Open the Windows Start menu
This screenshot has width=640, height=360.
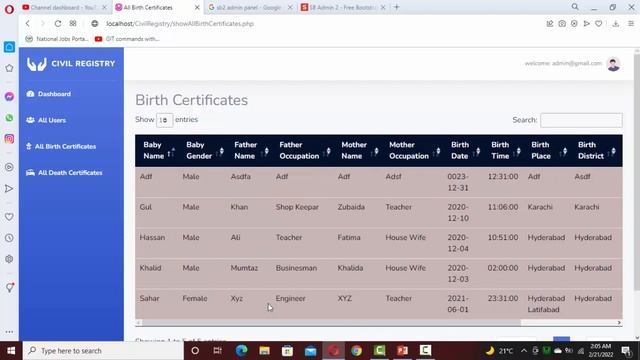11,351
